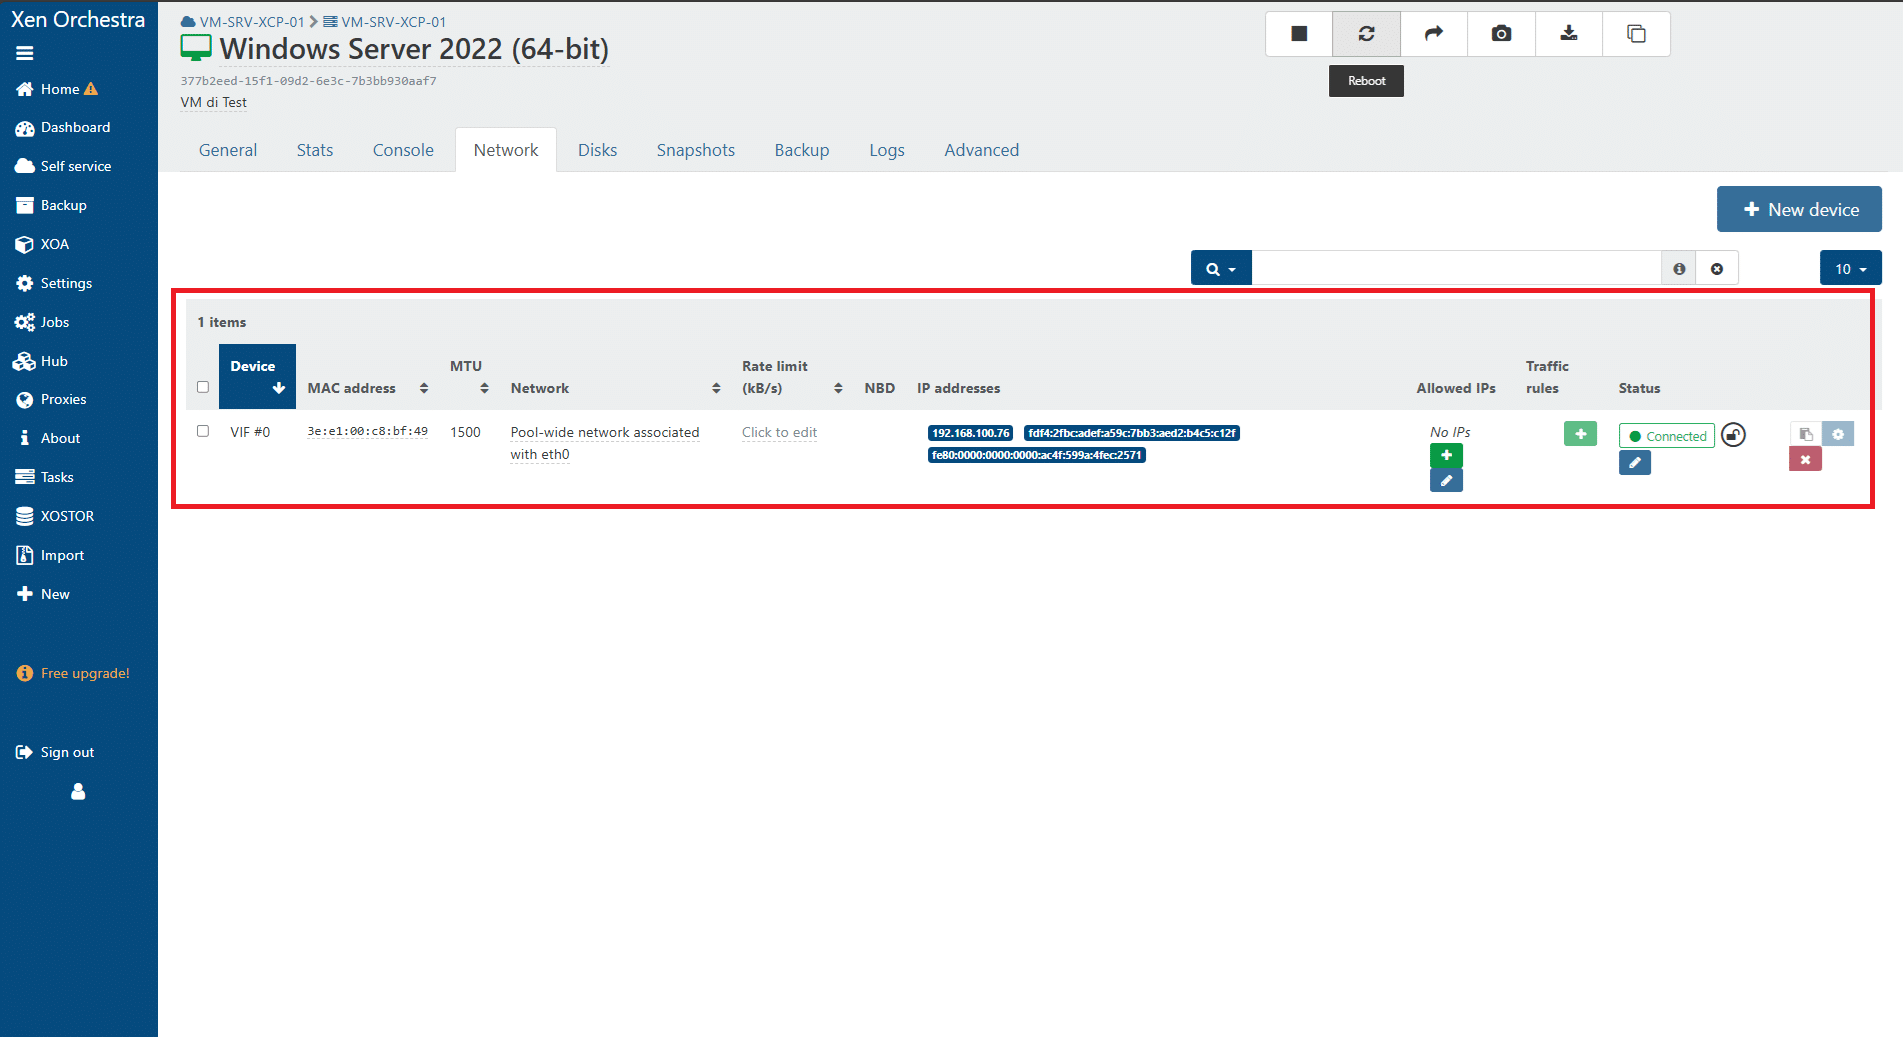
Task: Open host VM-SRV-XCP-01 breadcrumb link
Action: (x=385, y=22)
